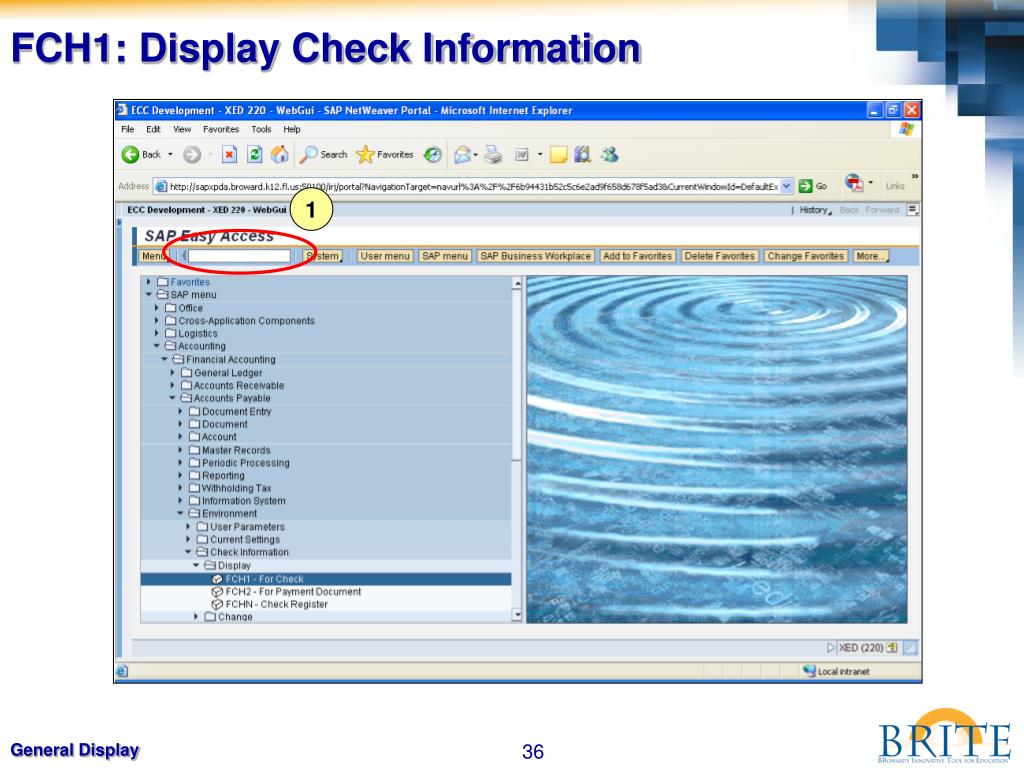
Task: Click the green Go arrow button
Action: (805, 186)
